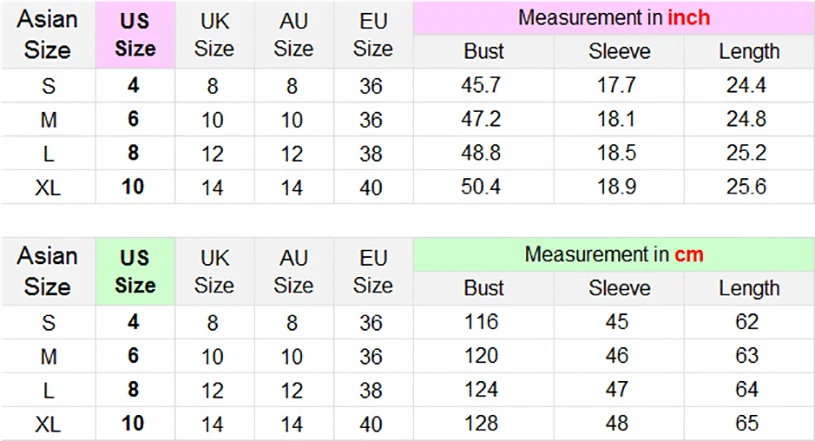
Task: Select the 47.2 bust value cell
Action: coord(481,120)
